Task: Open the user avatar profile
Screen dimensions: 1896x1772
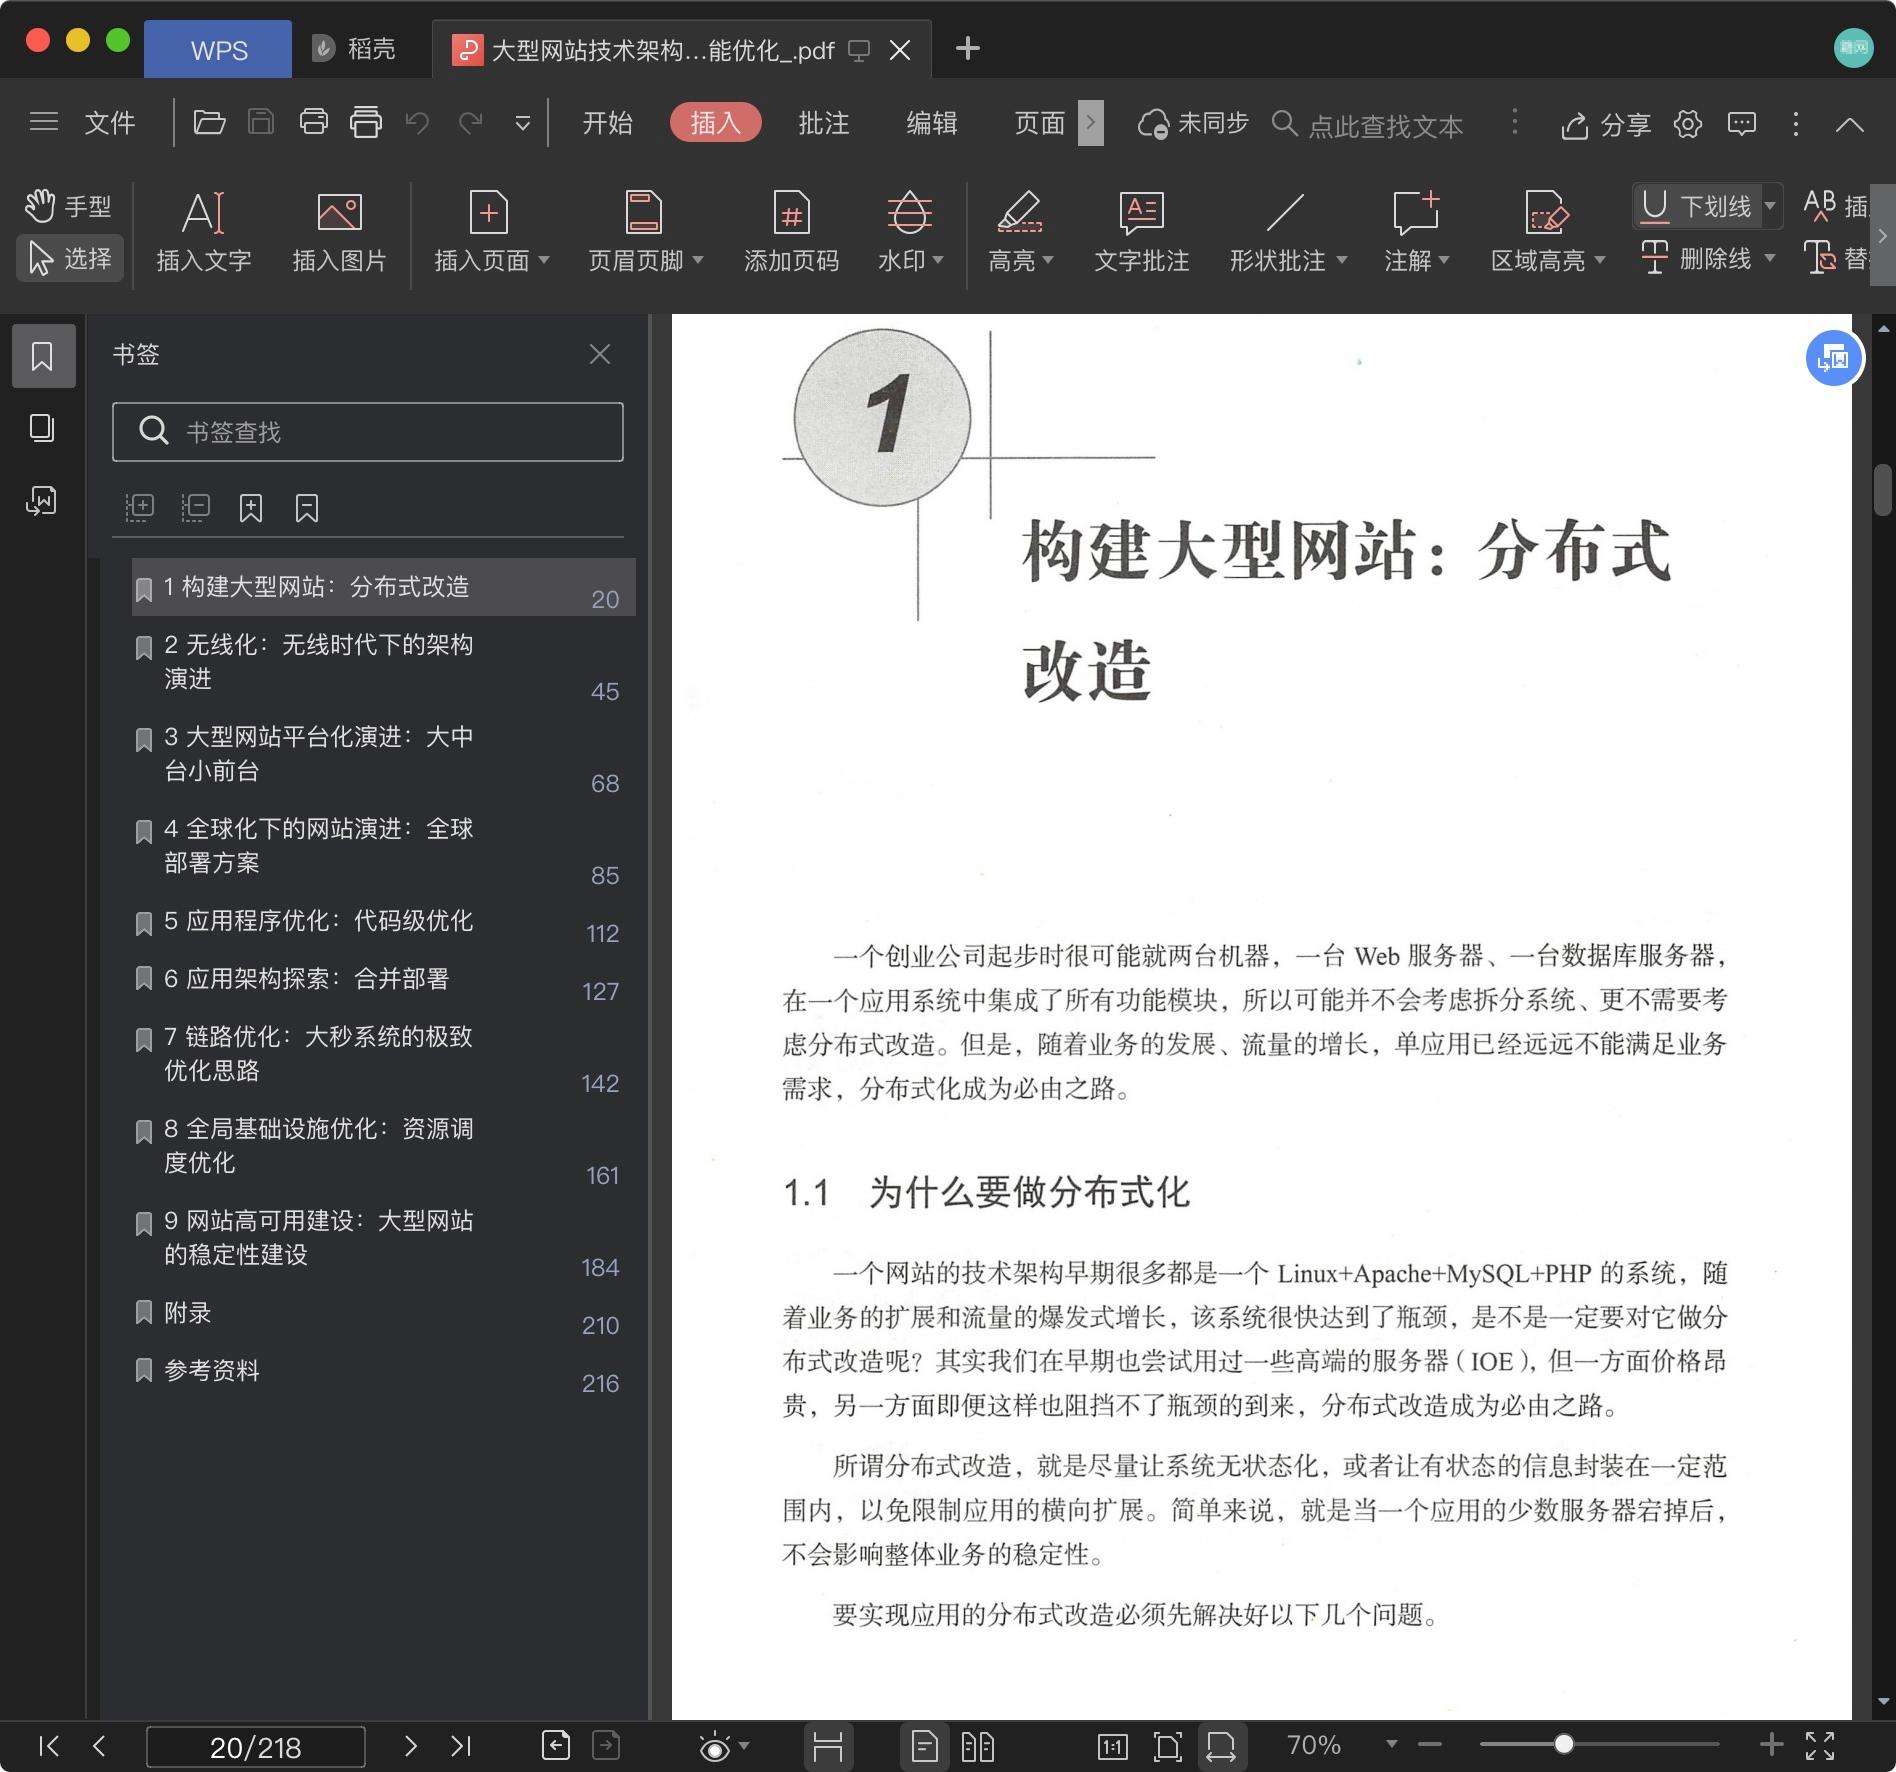Action: (x=1853, y=48)
